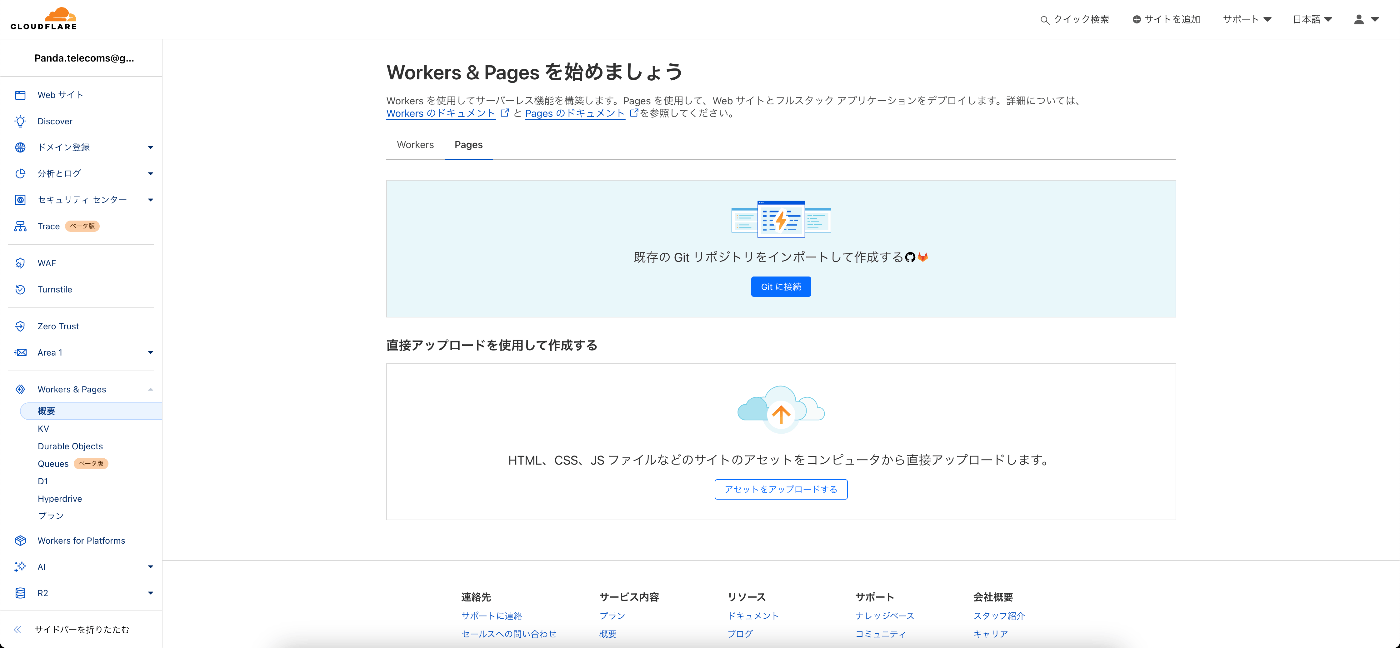This screenshot has height=648, width=1400.
Task: Select 概要 under Workers & Pages
Action: point(91,411)
